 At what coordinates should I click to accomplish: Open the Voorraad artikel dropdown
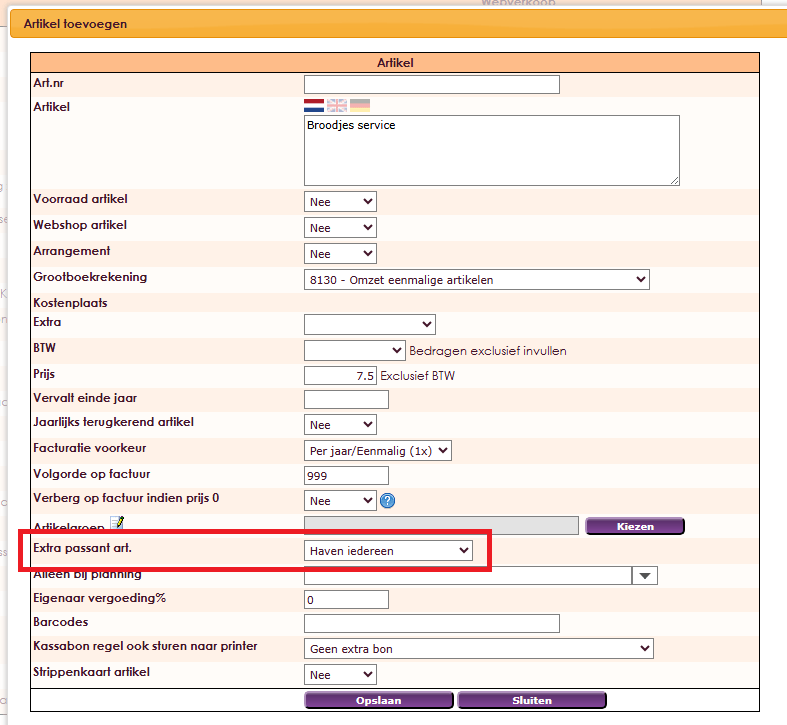pyautogui.click(x=340, y=202)
